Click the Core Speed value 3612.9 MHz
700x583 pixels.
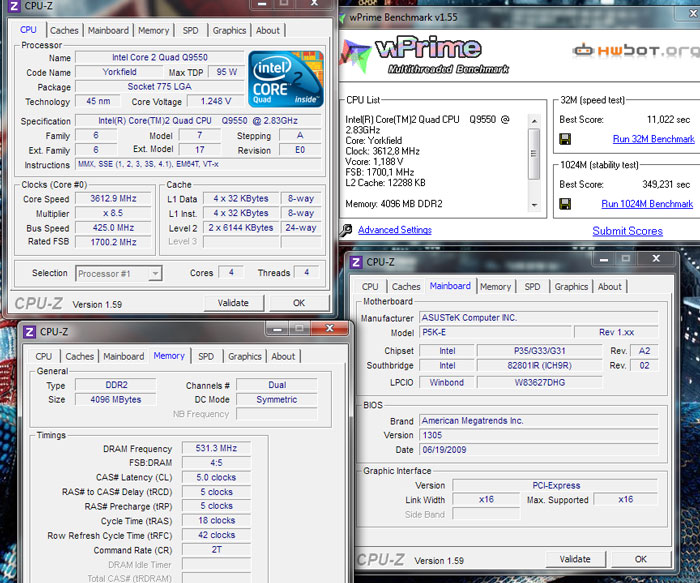(x=113, y=199)
